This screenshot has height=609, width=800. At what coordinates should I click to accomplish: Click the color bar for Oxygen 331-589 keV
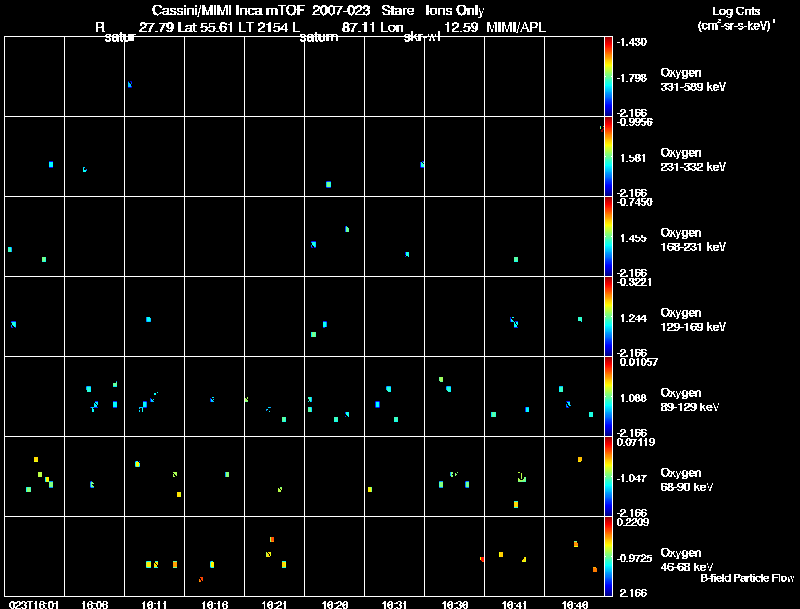click(608, 77)
